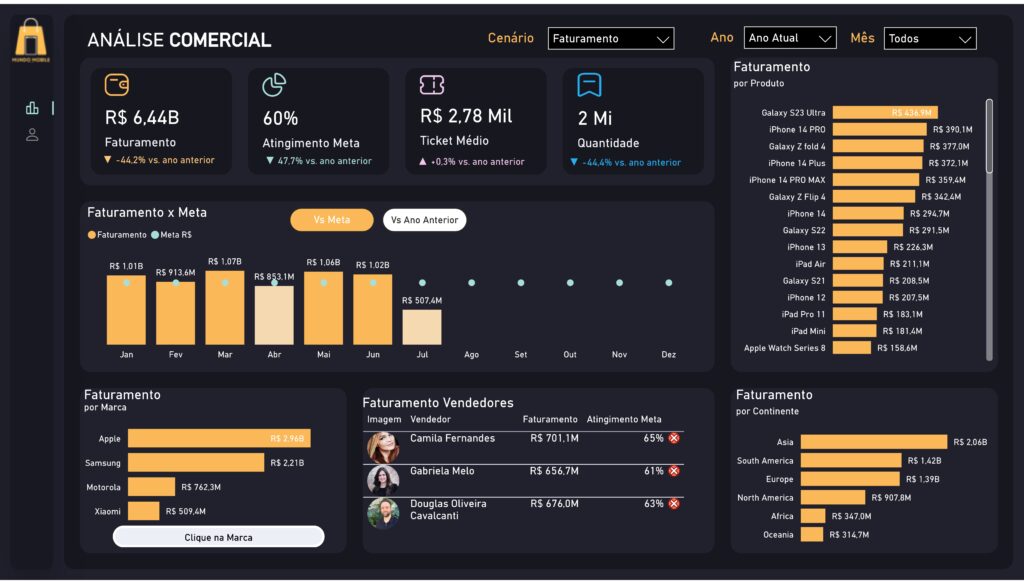The height and width of the screenshot is (584, 1024).
Task: Sort by the Atingimento Meta column header
Action: click(624, 419)
